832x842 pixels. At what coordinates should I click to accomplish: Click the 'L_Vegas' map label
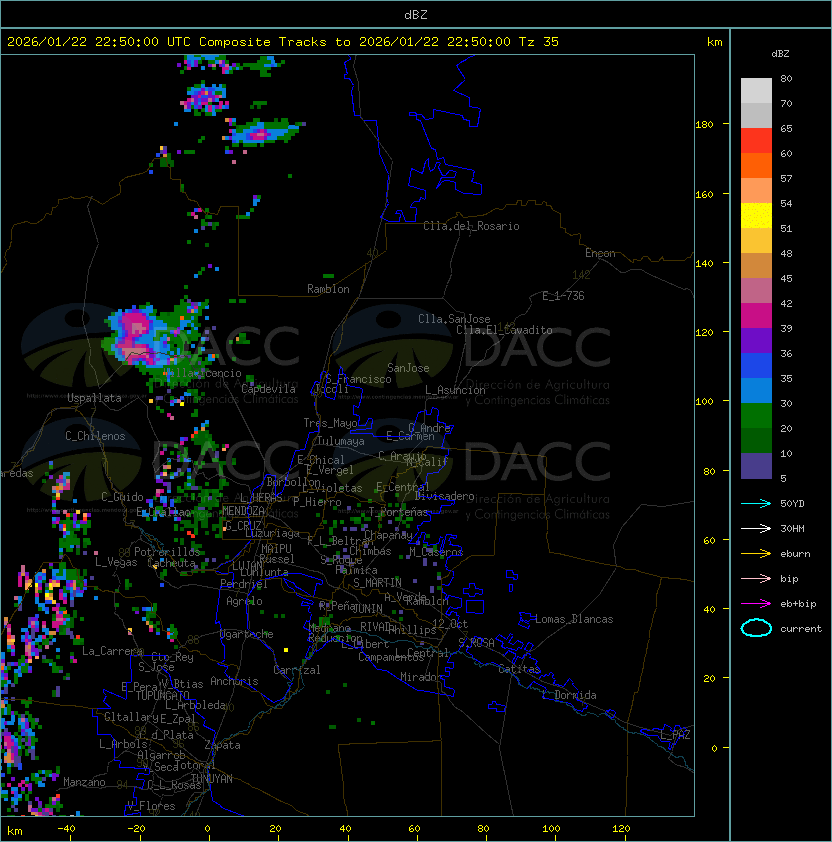click(x=116, y=562)
